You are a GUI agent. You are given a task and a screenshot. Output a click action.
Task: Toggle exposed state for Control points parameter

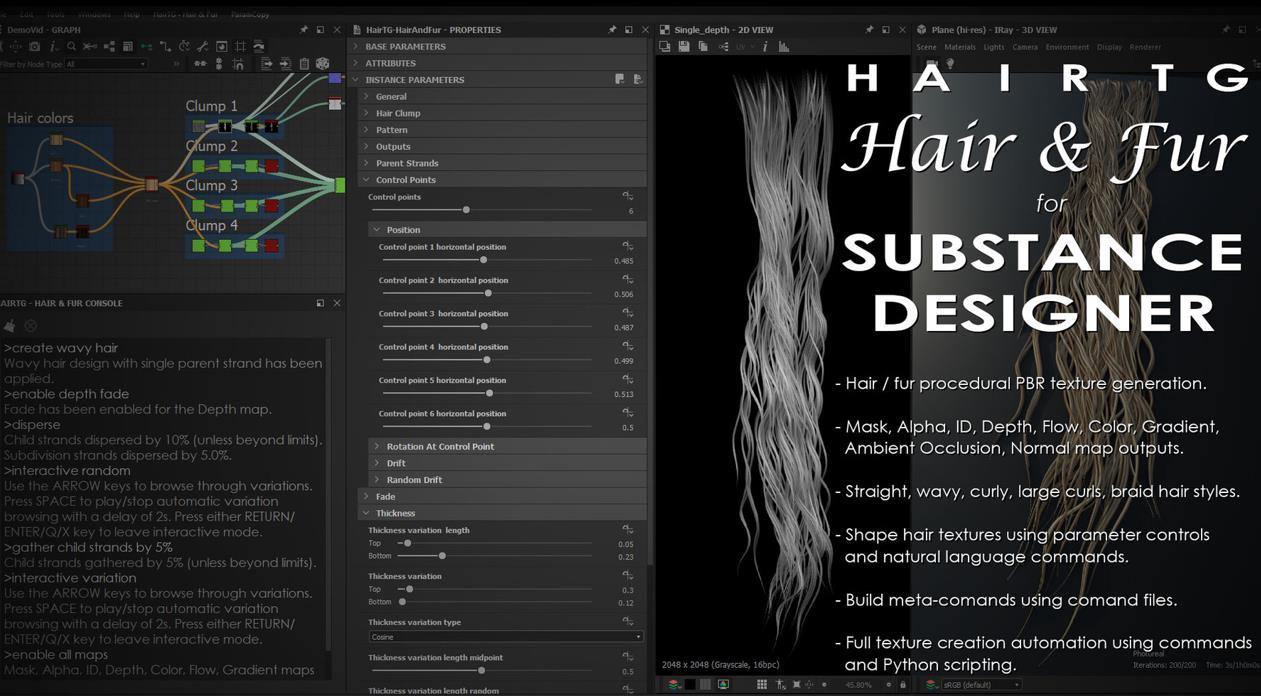[x=627, y=197]
